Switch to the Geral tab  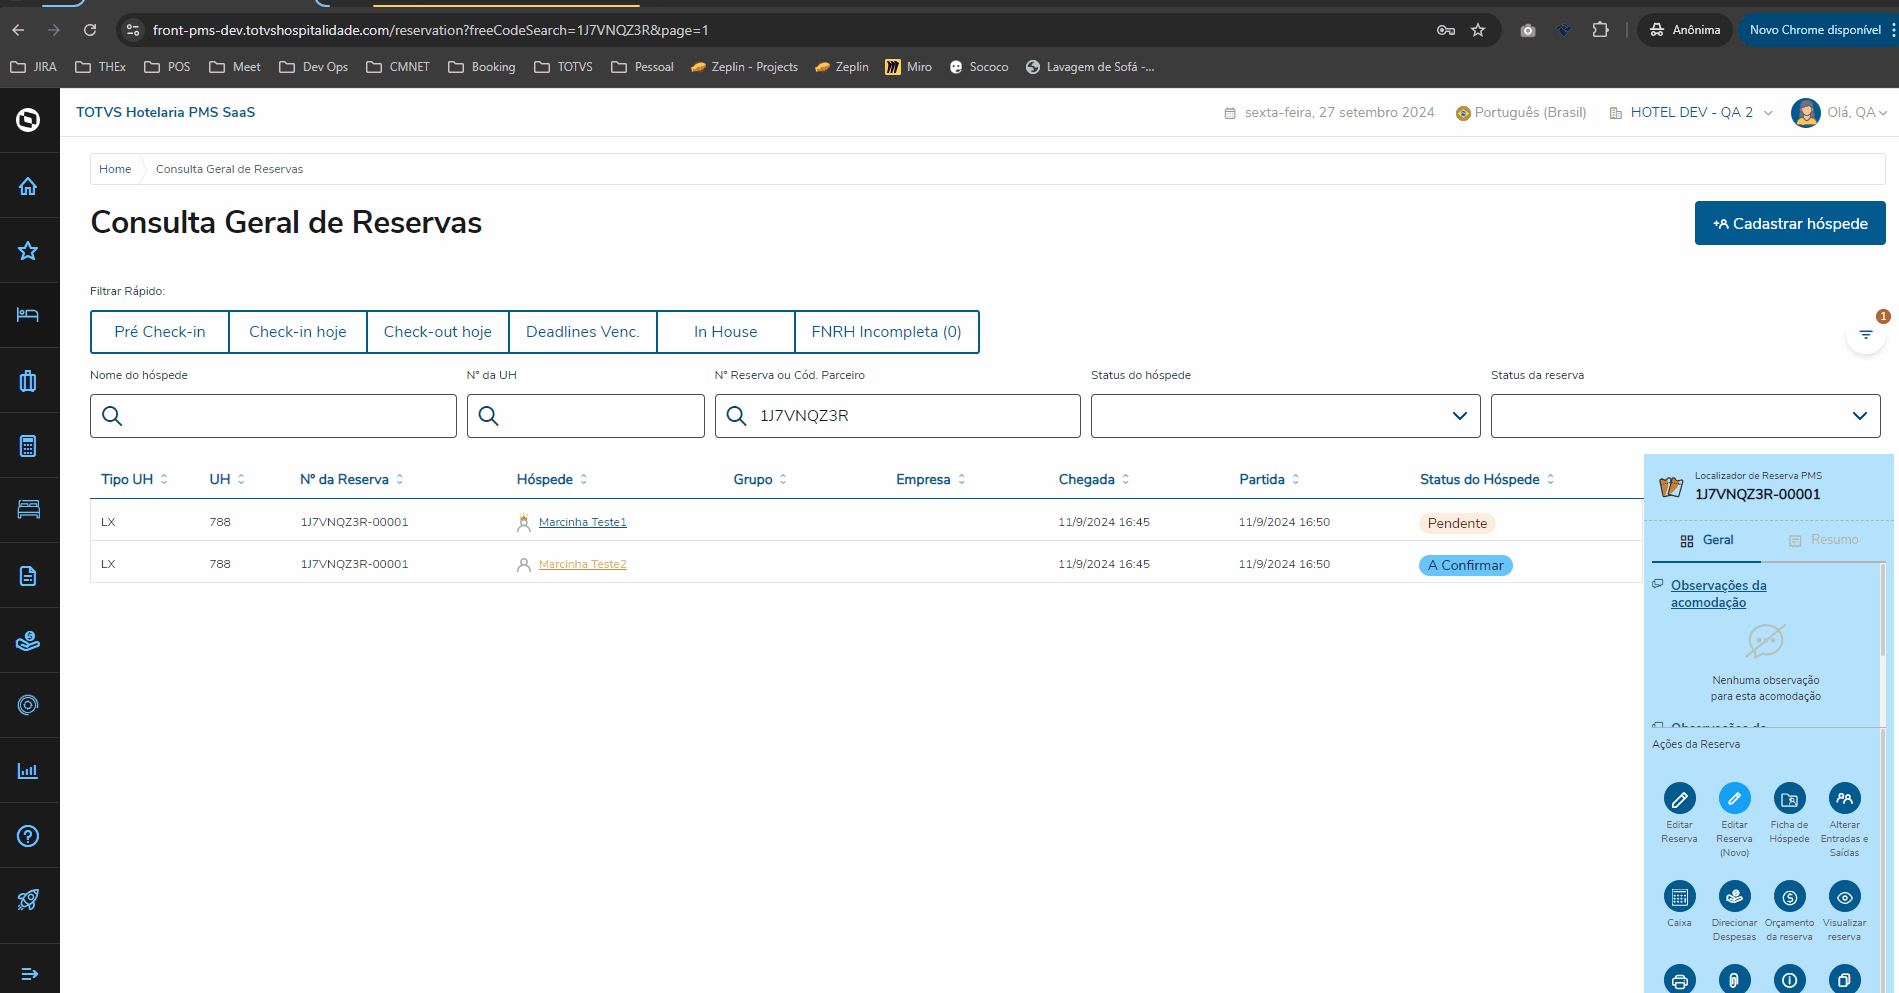[x=1707, y=541]
